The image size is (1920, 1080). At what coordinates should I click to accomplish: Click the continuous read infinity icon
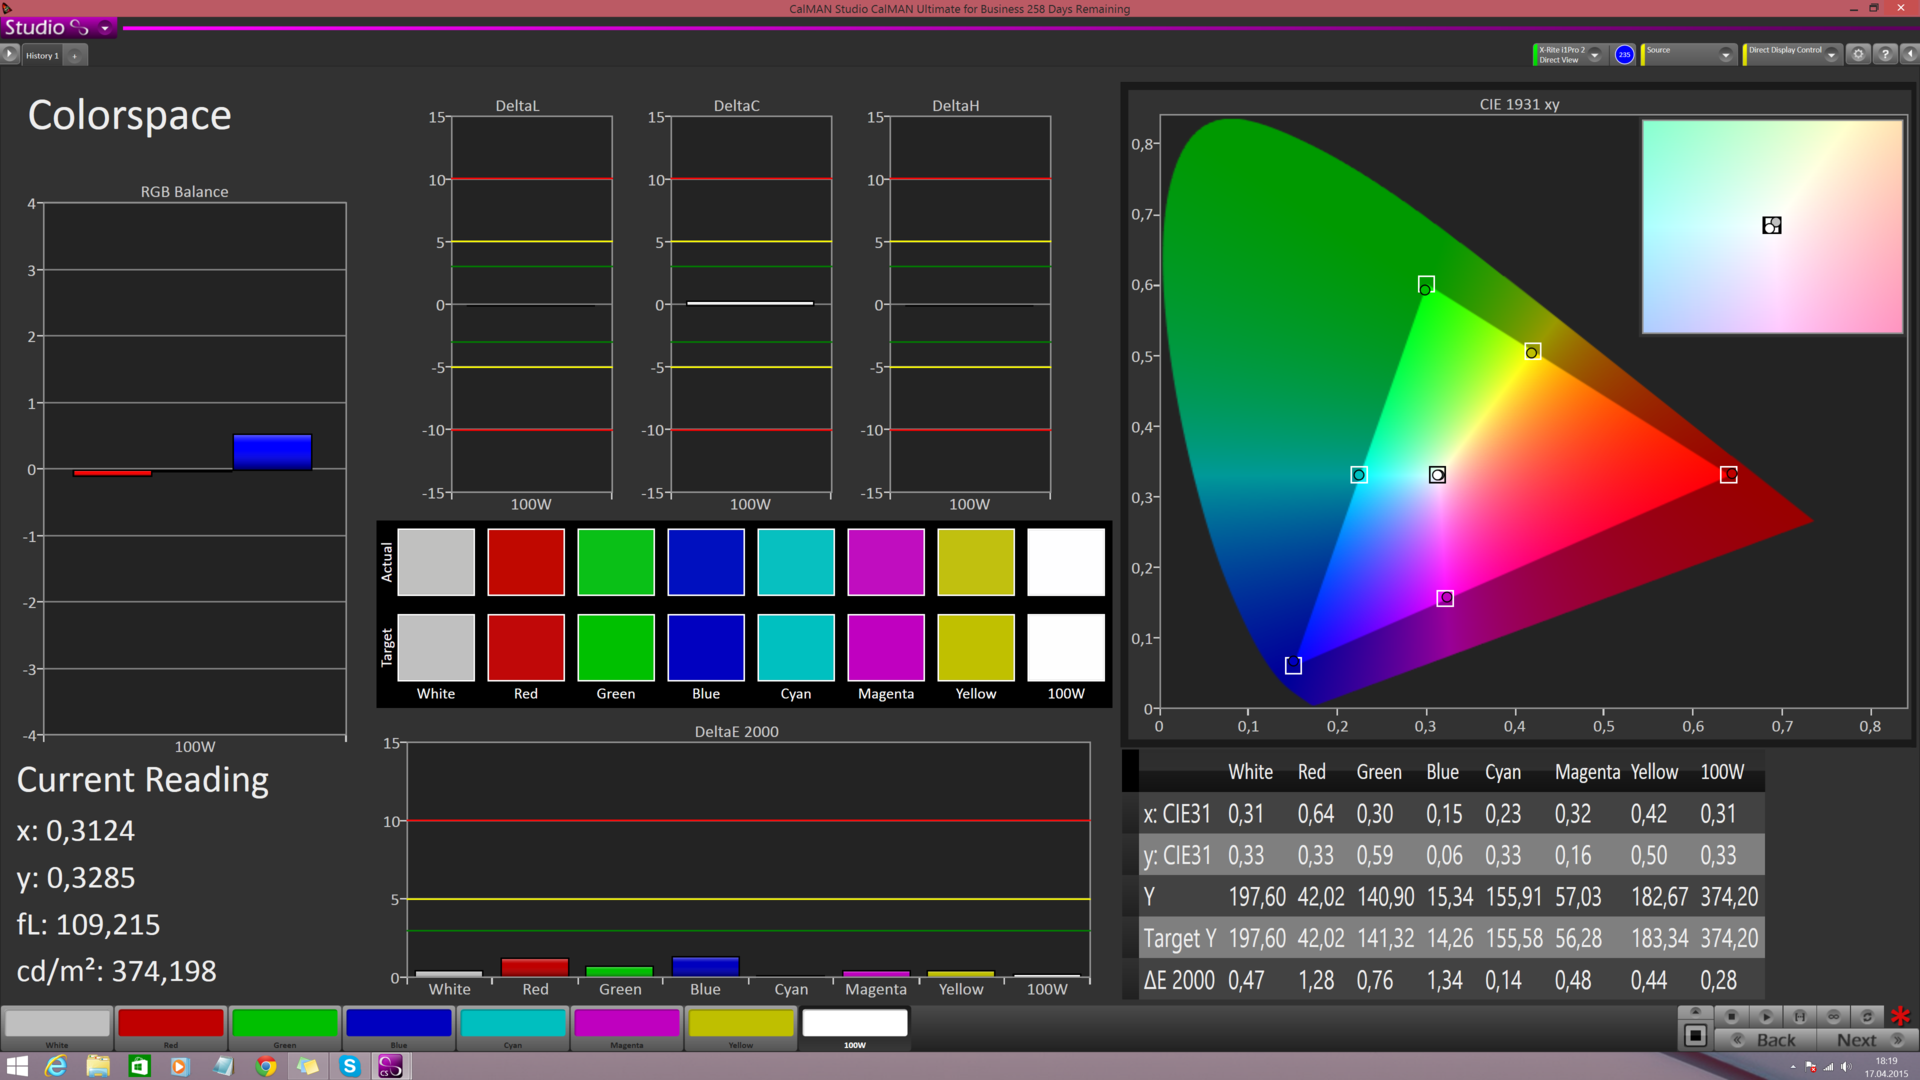1833,1016
